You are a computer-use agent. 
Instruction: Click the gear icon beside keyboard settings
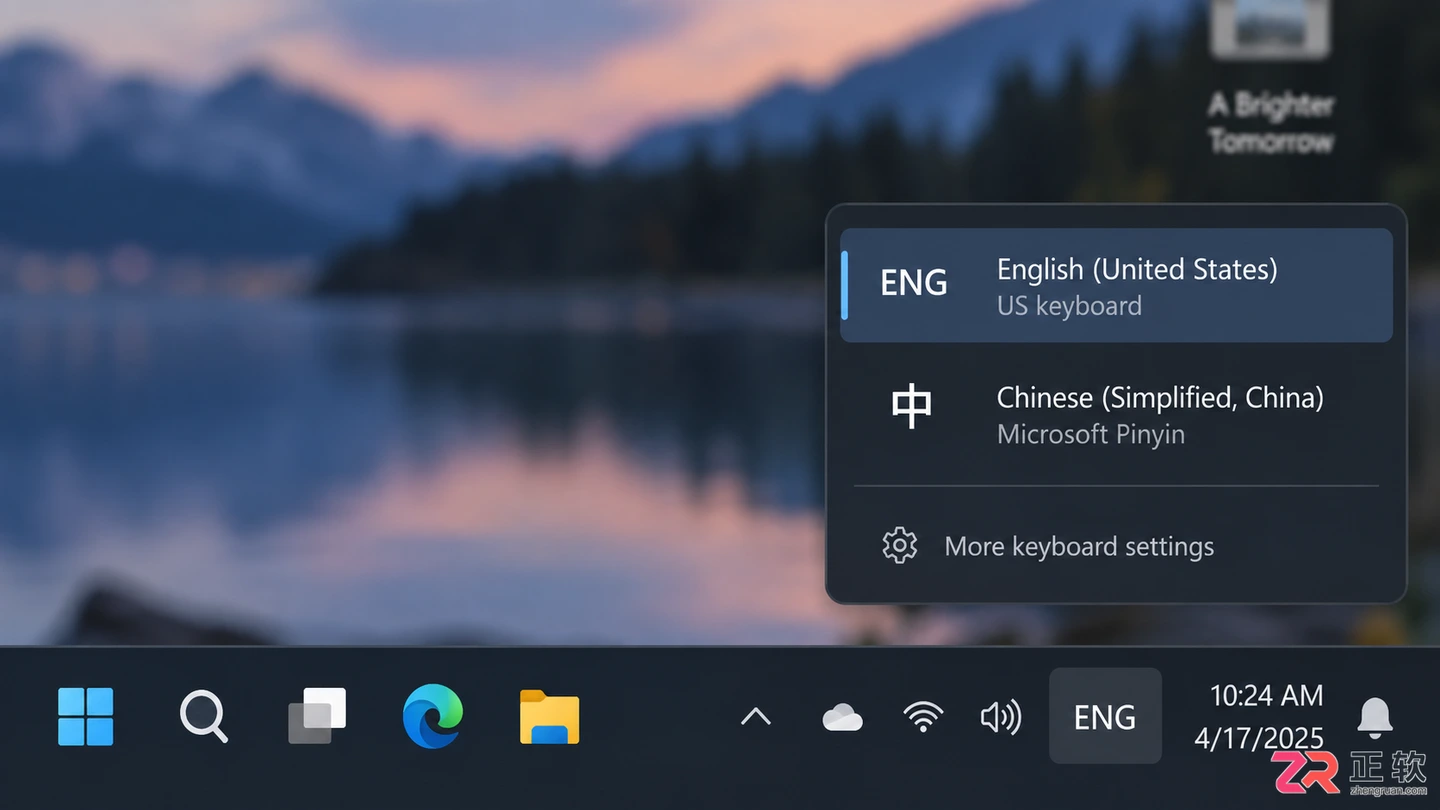coord(899,546)
